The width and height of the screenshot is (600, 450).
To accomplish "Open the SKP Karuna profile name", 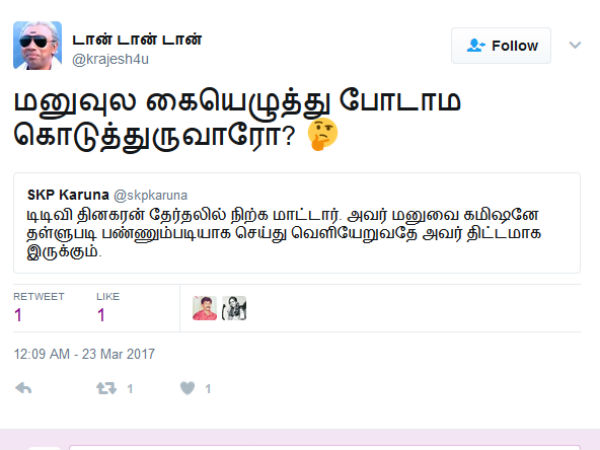I will pyautogui.click(x=68, y=195).
